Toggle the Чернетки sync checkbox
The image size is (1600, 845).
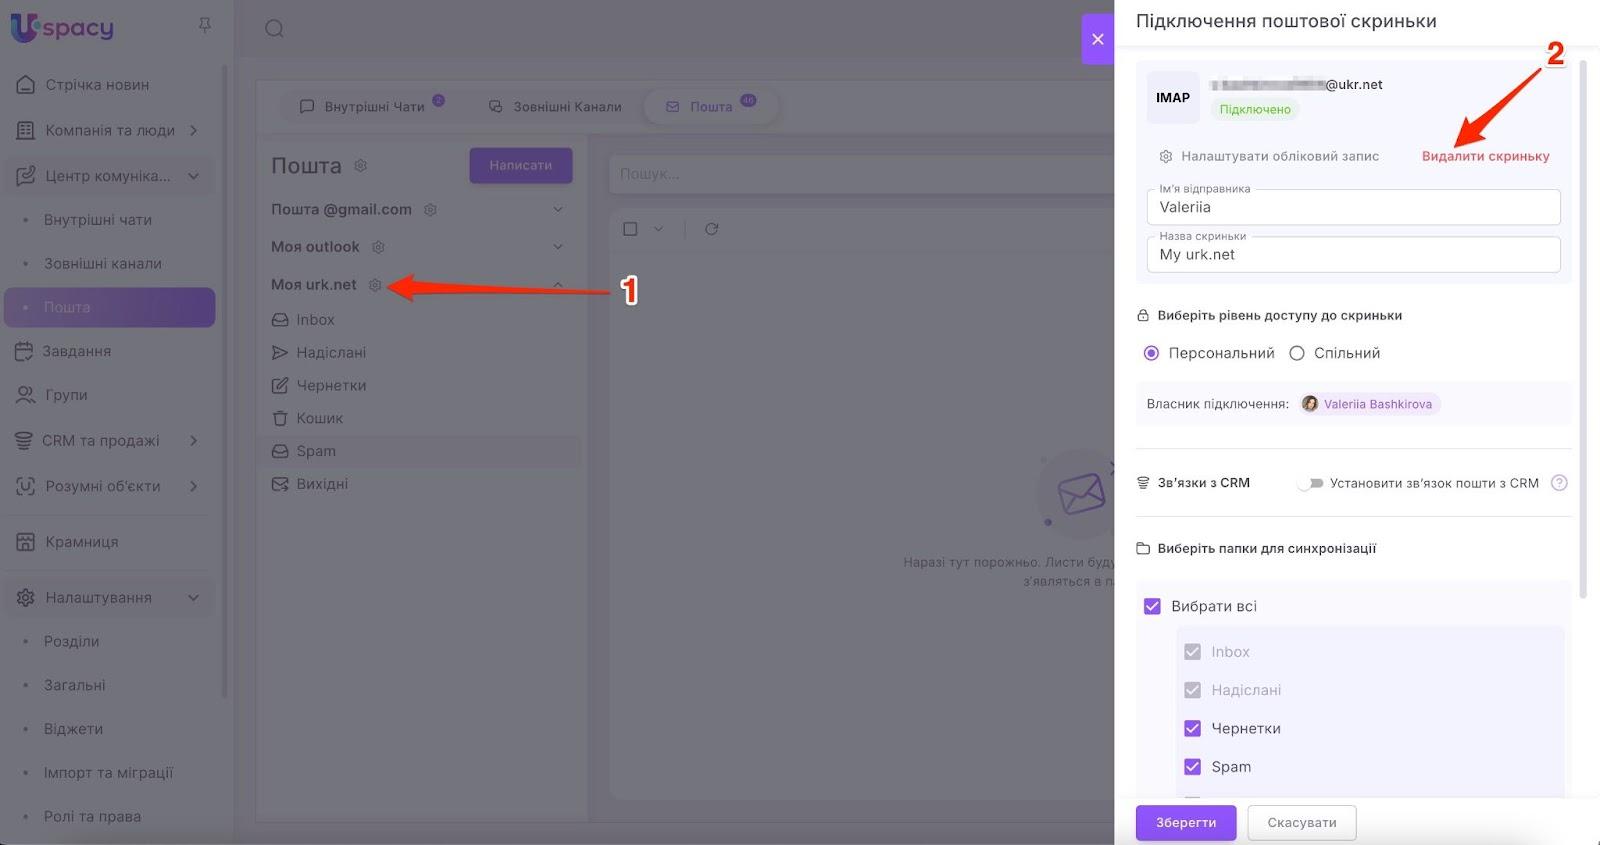click(x=1192, y=728)
